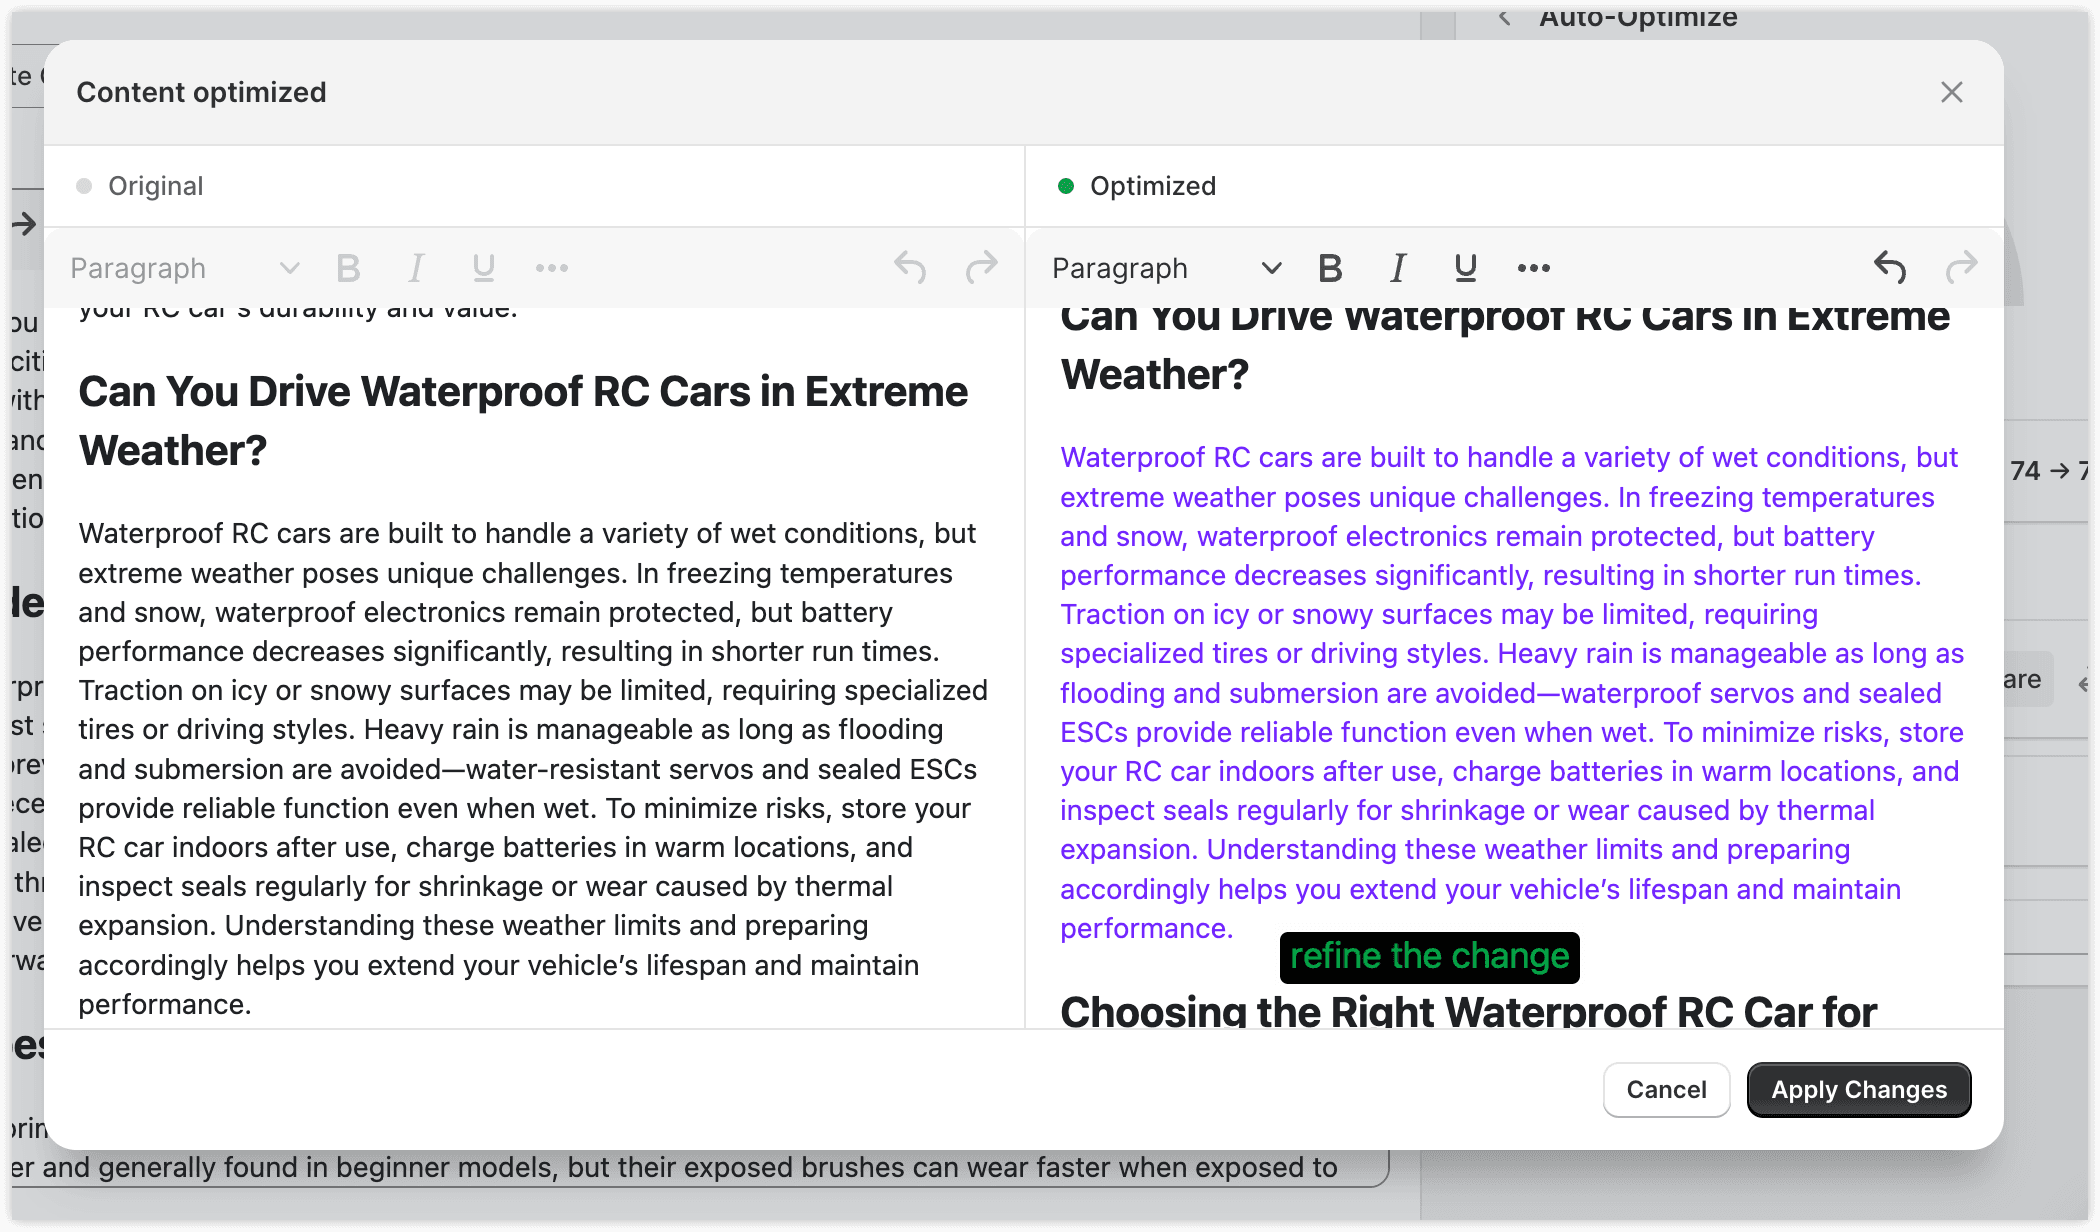Click the right arrow icon in background sidebar
Viewport: 2100px width, 1232px height.
pos(24,224)
